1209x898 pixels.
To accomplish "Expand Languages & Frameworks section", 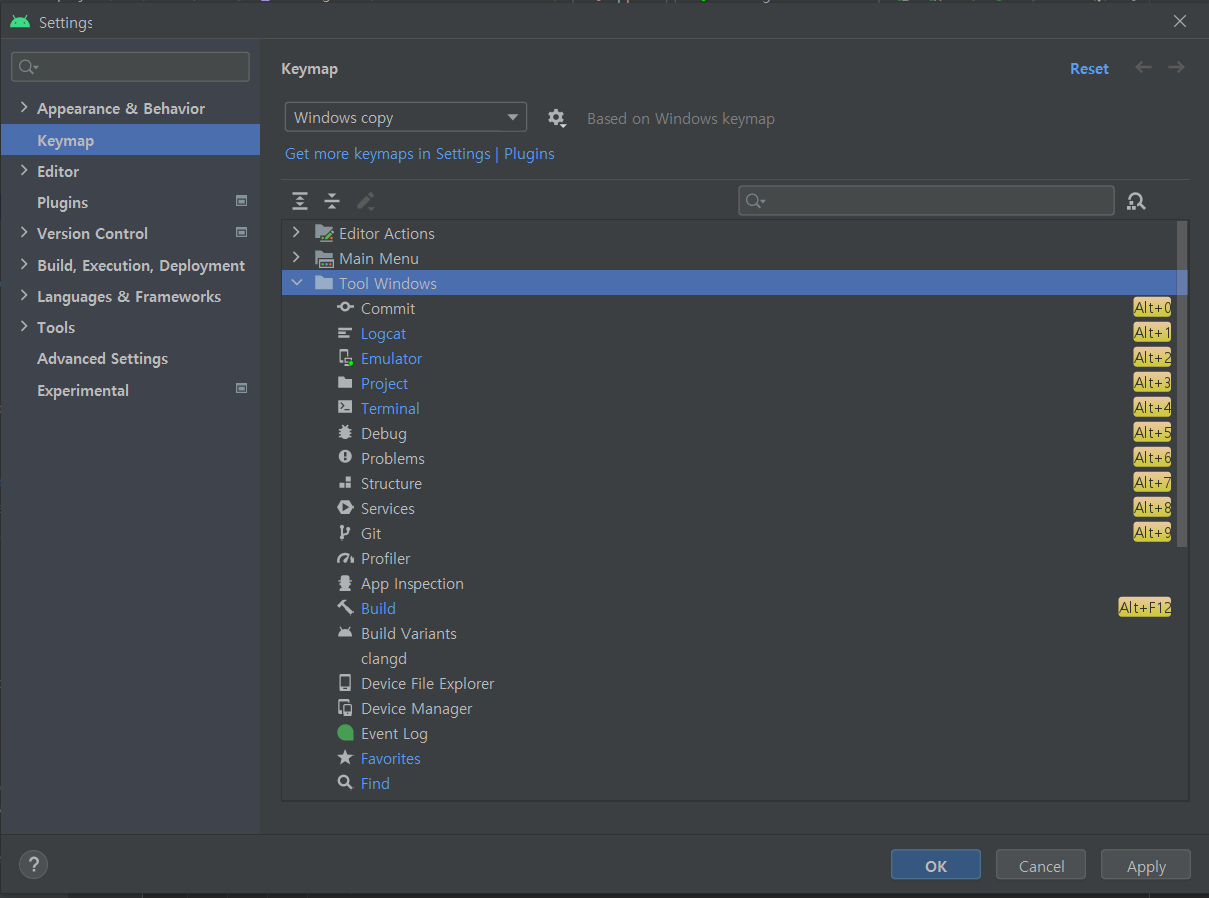I will pyautogui.click(x=24, y=296).
